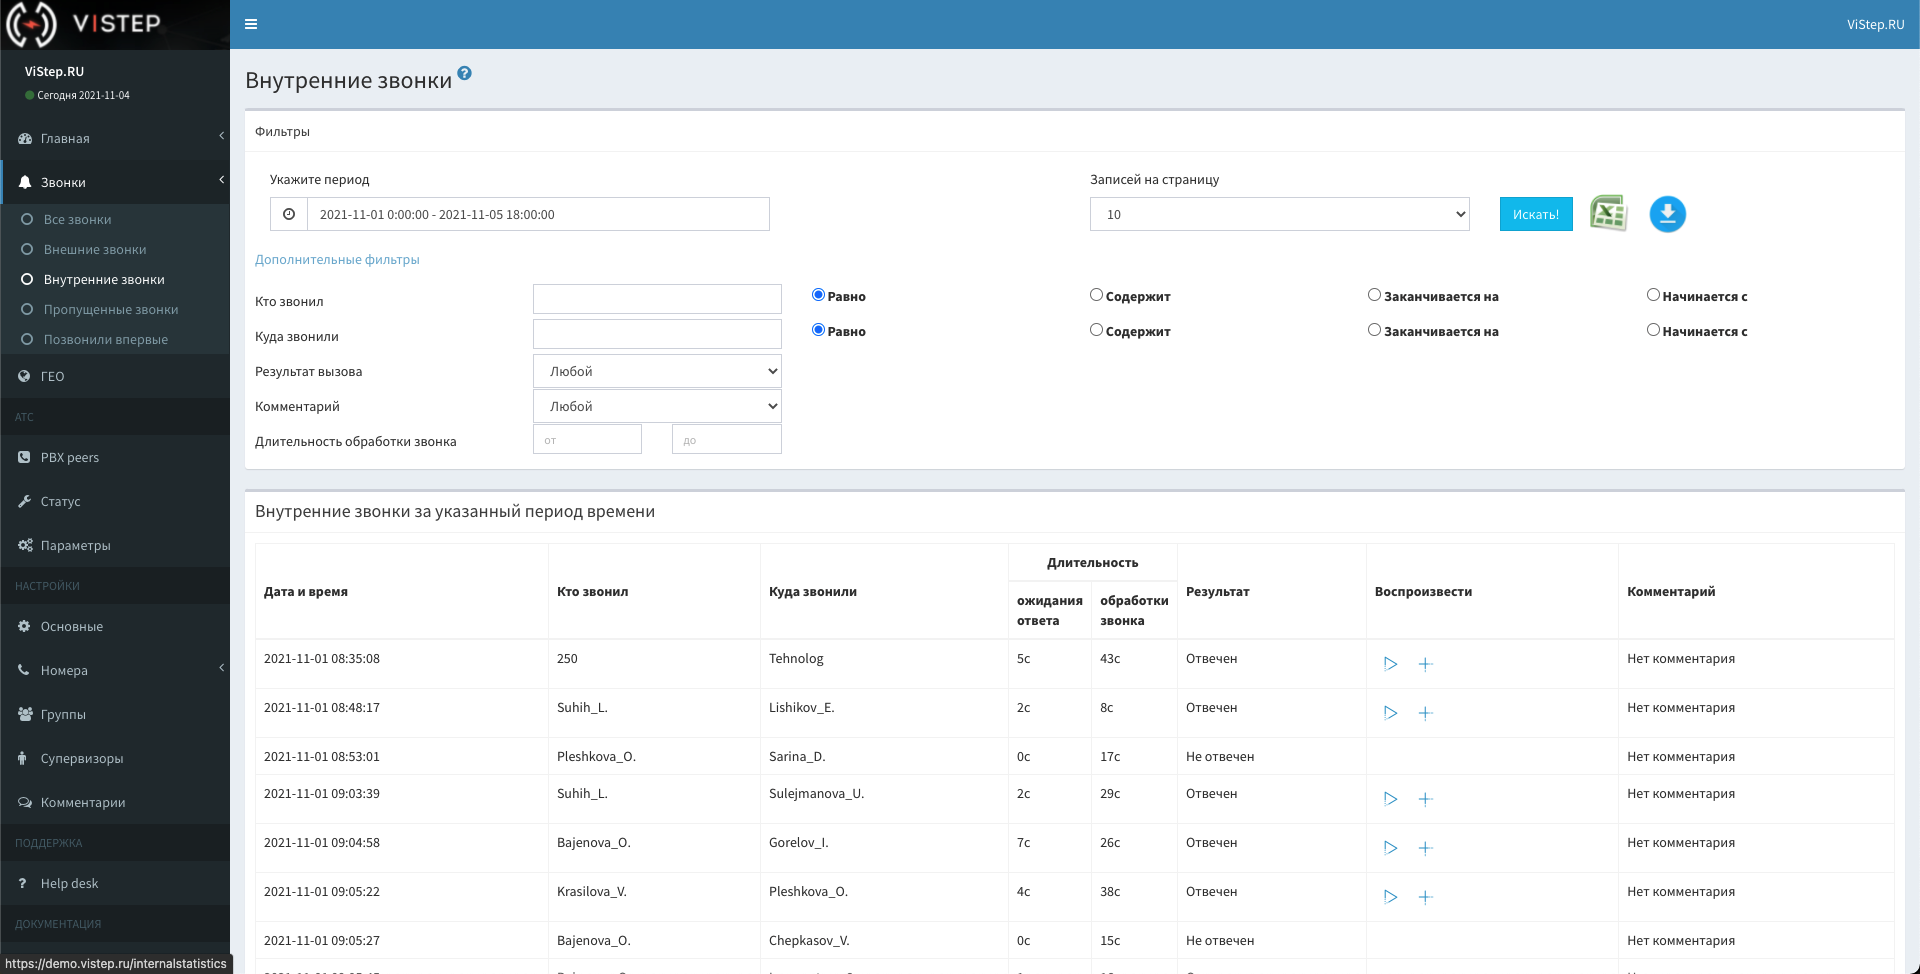Select 'Содержит' for Кто звонил filter

pyautogui.click(x=1096, y=295)
